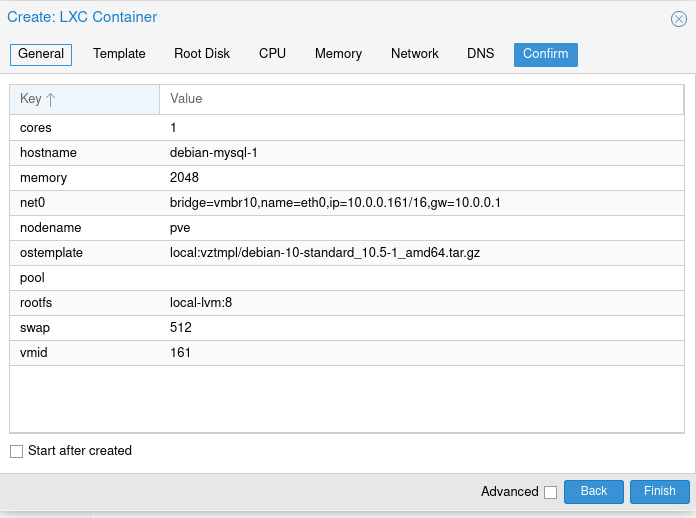Click the ostemplate row
The height and width of the screenshot is (518, 696).
(x=347, y=253)
